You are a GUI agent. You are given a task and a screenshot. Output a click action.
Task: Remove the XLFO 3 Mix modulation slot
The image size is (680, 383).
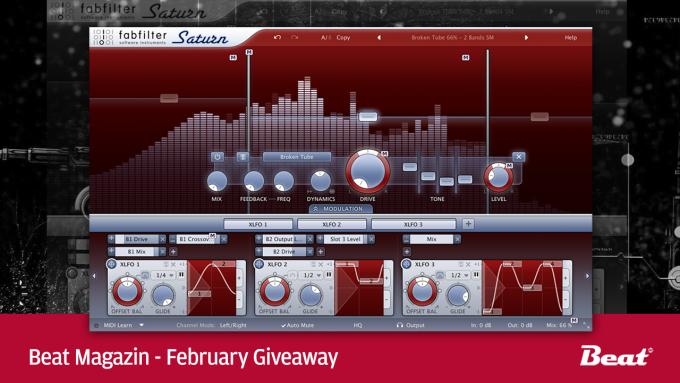pyautogui.click(x=457, y=239)
